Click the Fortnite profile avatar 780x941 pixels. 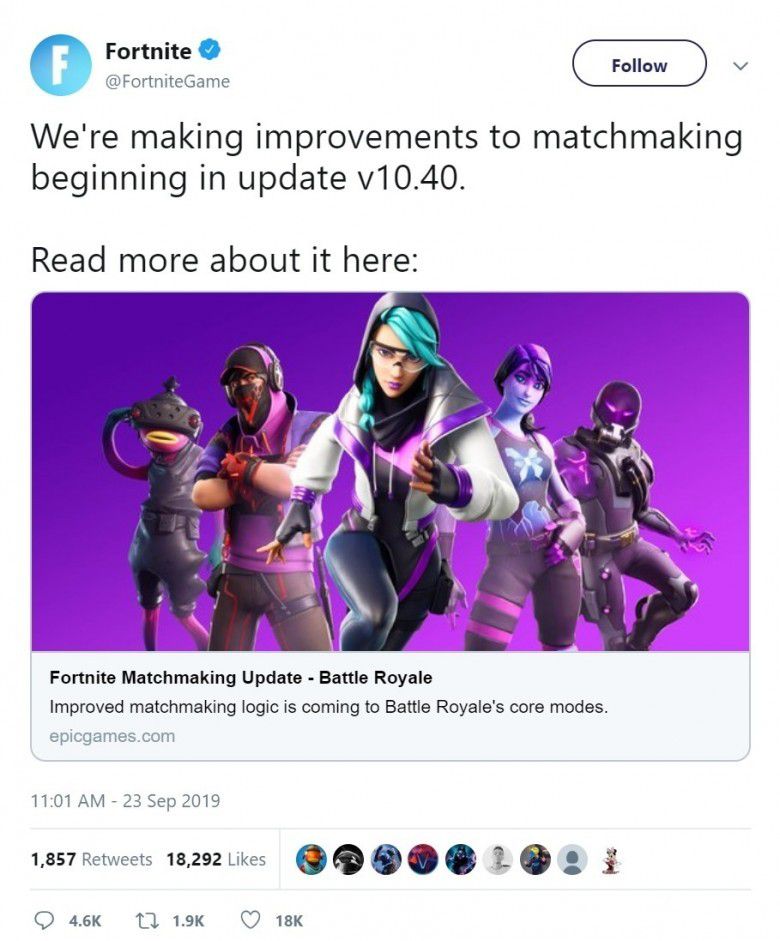click(x=61, y=65)
